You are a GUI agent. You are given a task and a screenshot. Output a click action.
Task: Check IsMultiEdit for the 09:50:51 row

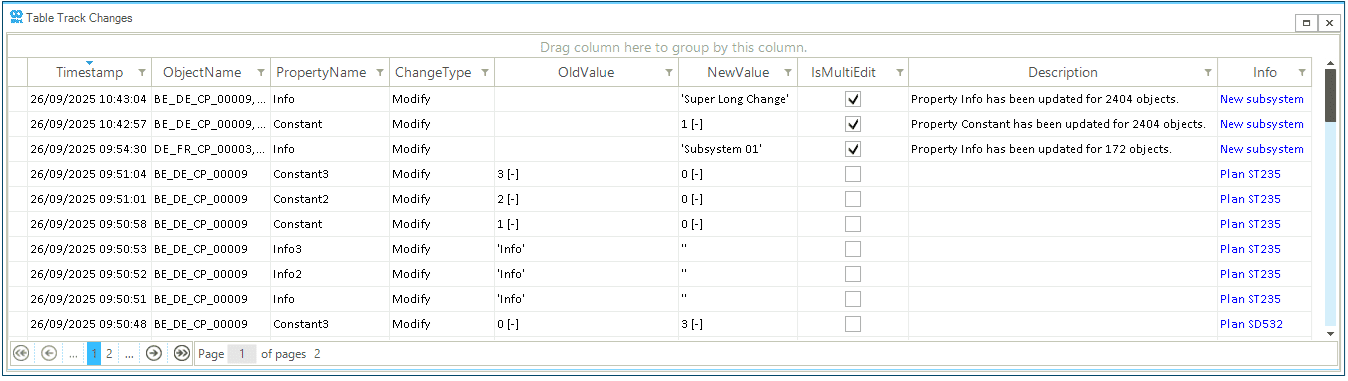pyautogui.click(x=853, y=299)
